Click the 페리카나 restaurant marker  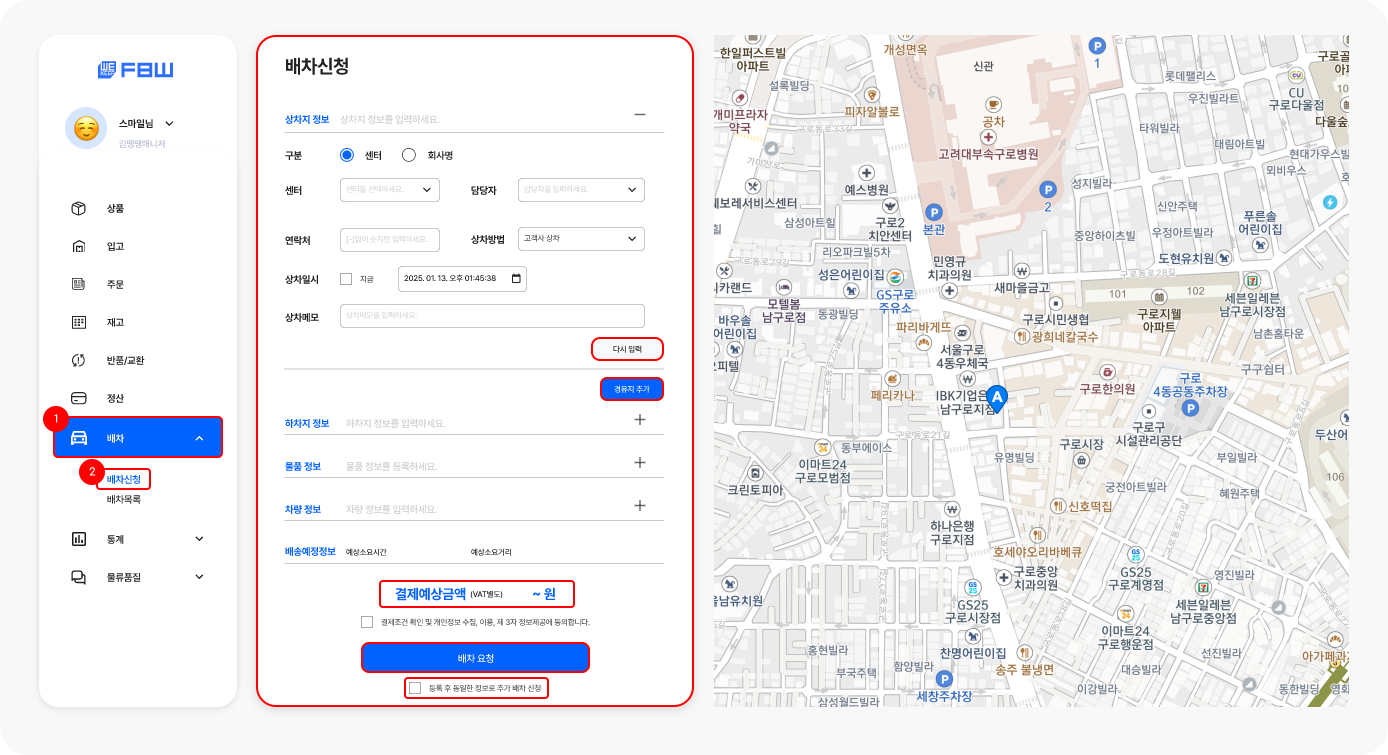click(x=892, y=378)
